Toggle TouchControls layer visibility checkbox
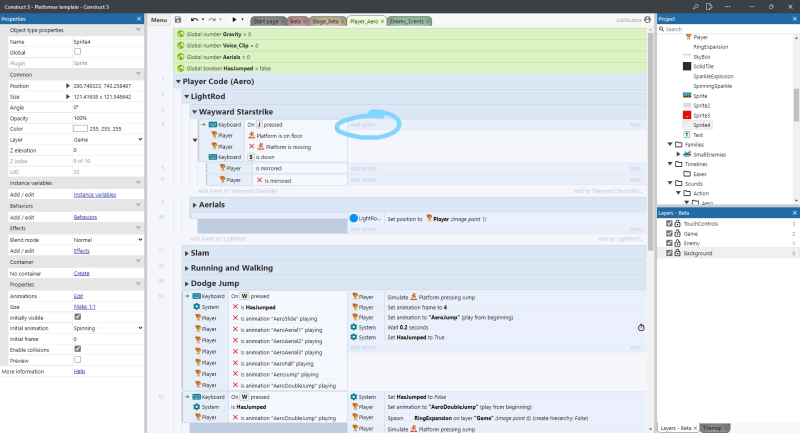Image resolution: width=800 pixels, height=433 pixels. 669,223
